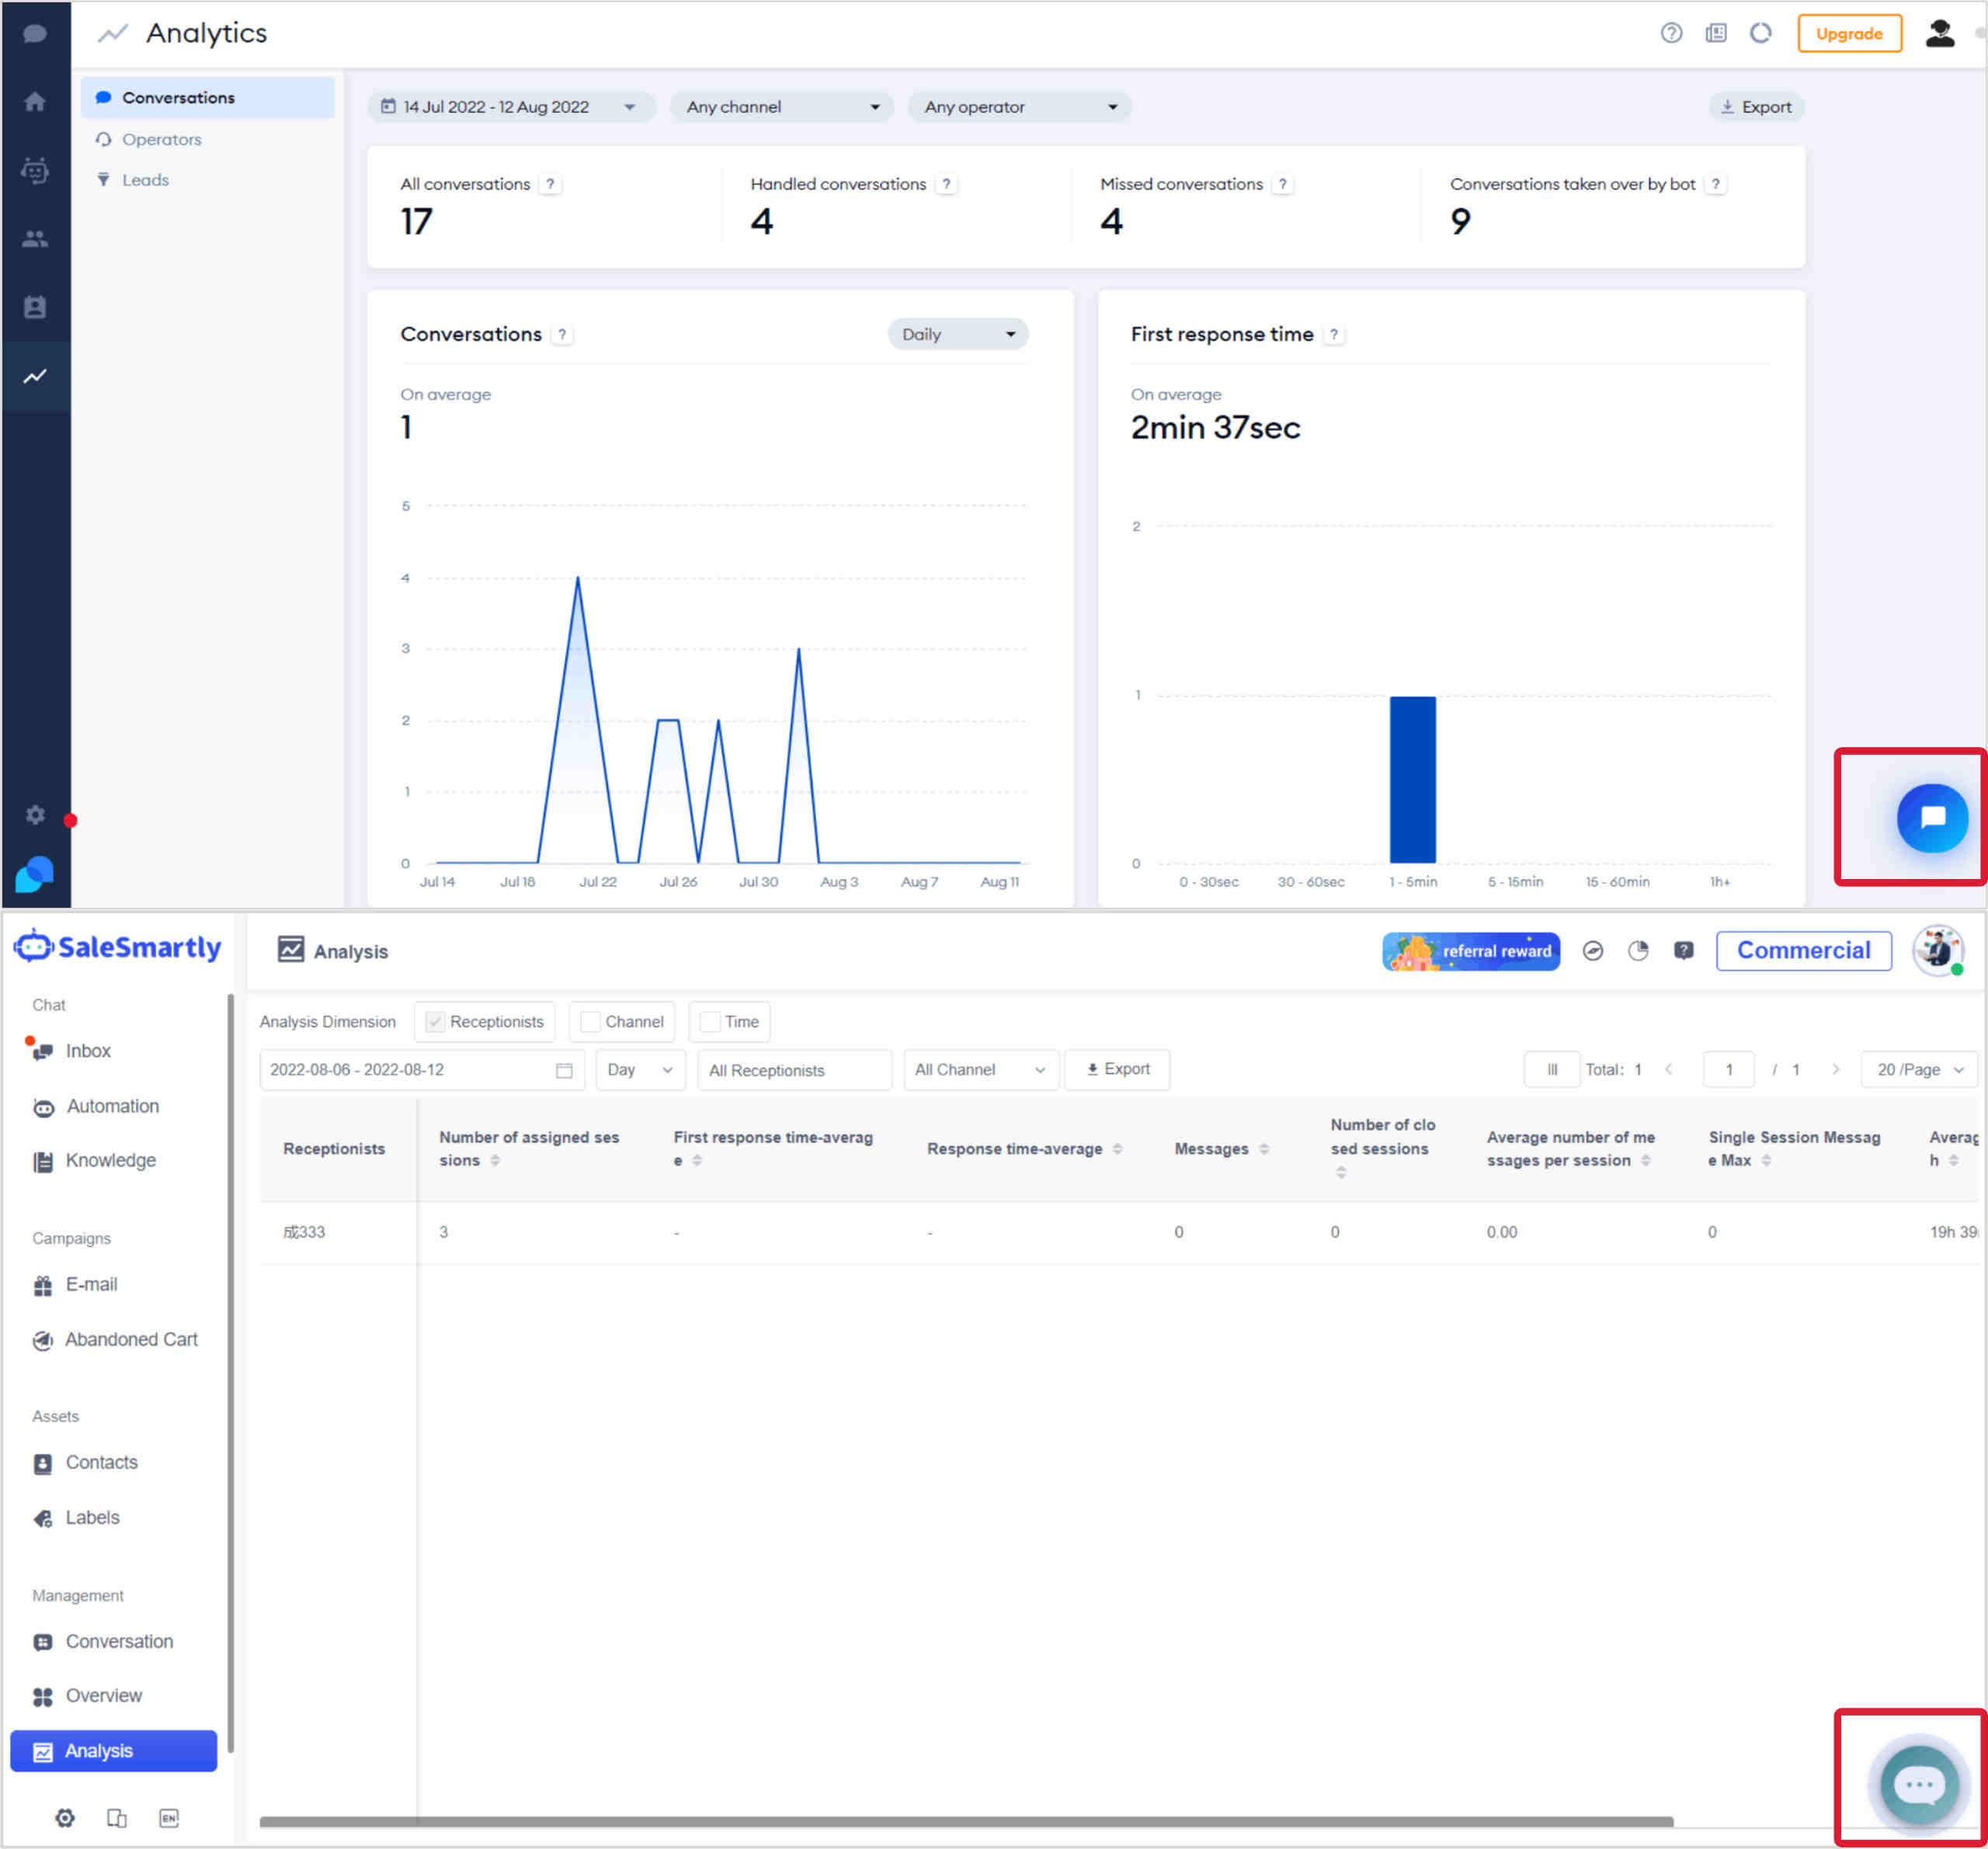1988x1849 pixels.
Task: Go to next page arrow
Action: (1835, 1070)
